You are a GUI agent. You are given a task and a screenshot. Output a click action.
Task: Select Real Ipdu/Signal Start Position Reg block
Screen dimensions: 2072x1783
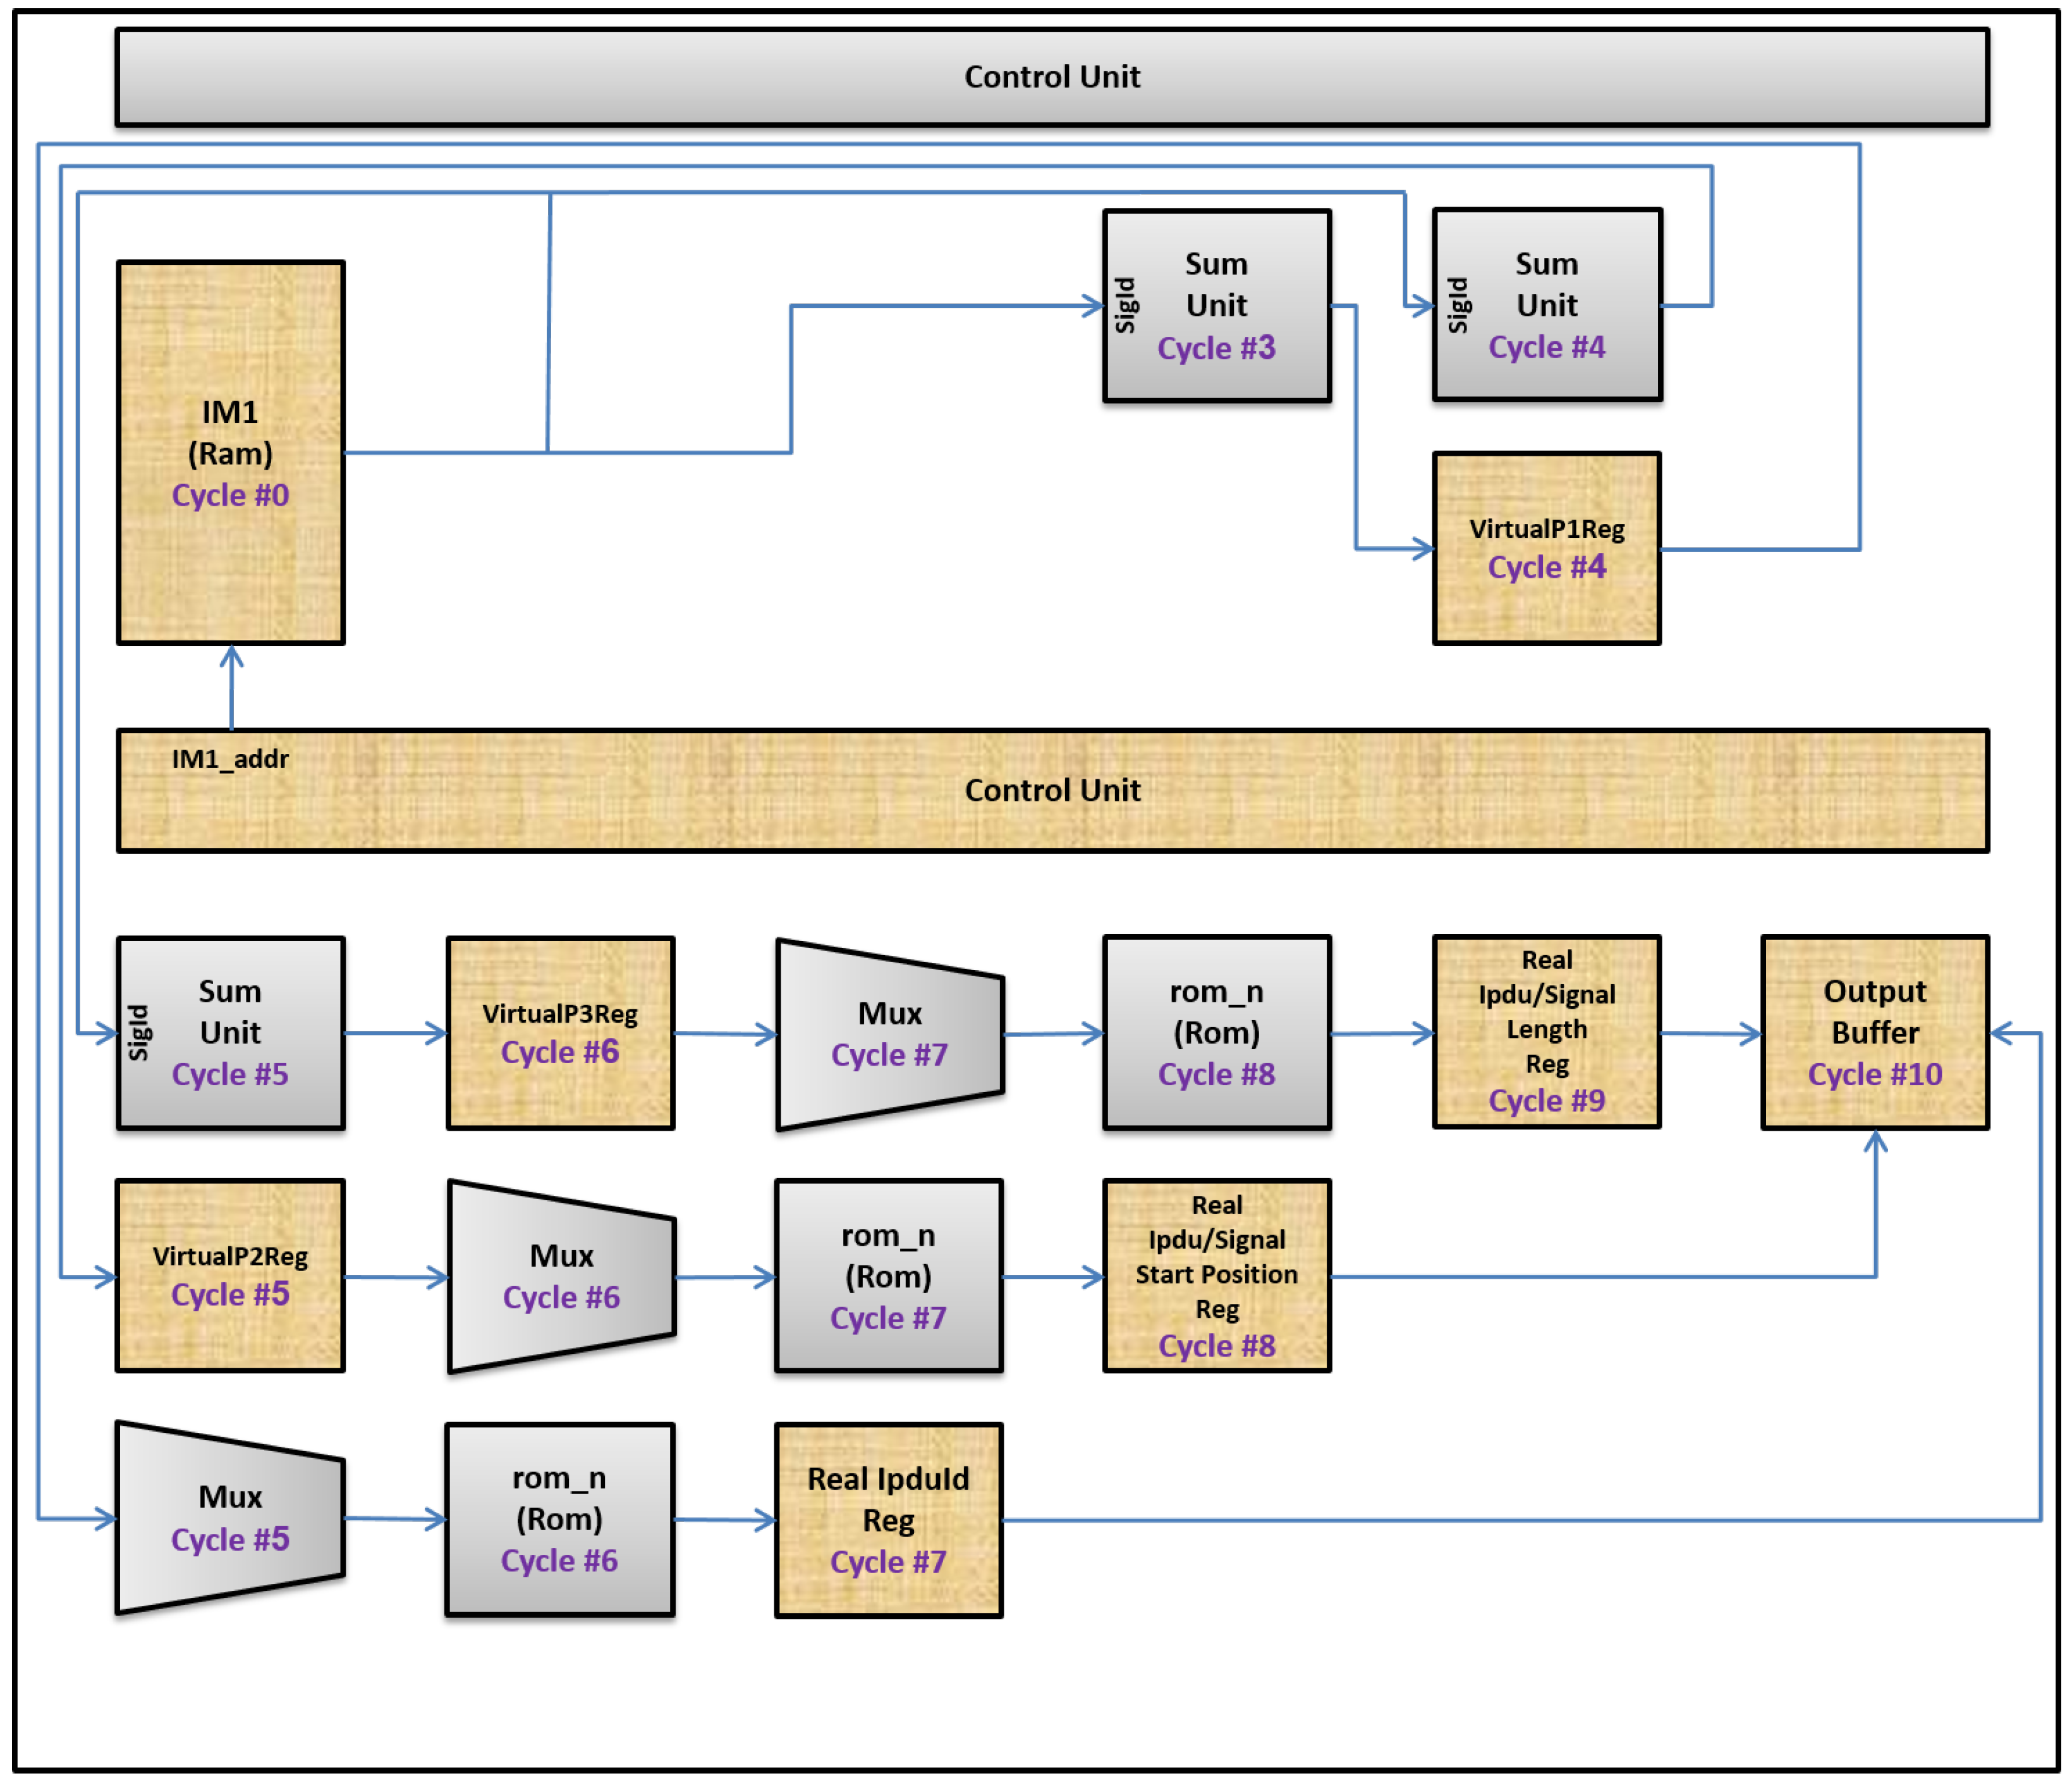(1216, 1275)
